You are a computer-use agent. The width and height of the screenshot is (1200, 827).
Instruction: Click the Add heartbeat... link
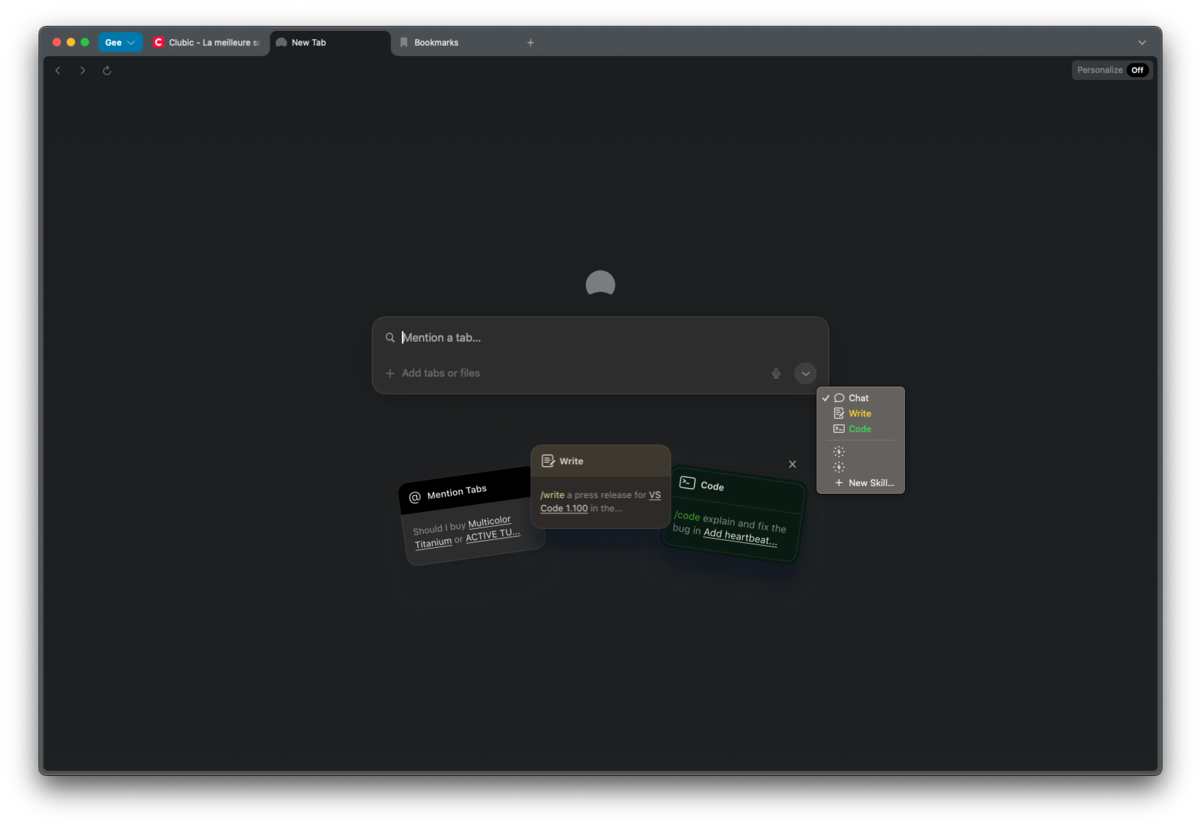point(740,538)
